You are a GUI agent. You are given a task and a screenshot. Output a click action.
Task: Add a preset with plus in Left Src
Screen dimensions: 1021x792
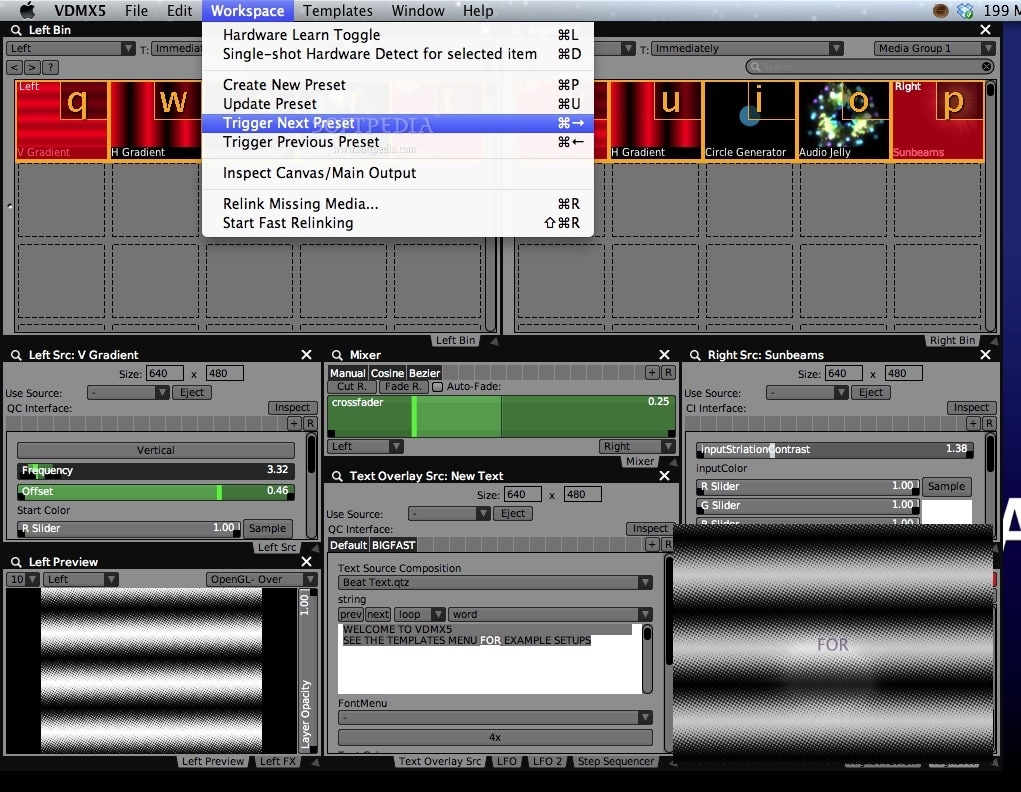(x=294, y=423)
